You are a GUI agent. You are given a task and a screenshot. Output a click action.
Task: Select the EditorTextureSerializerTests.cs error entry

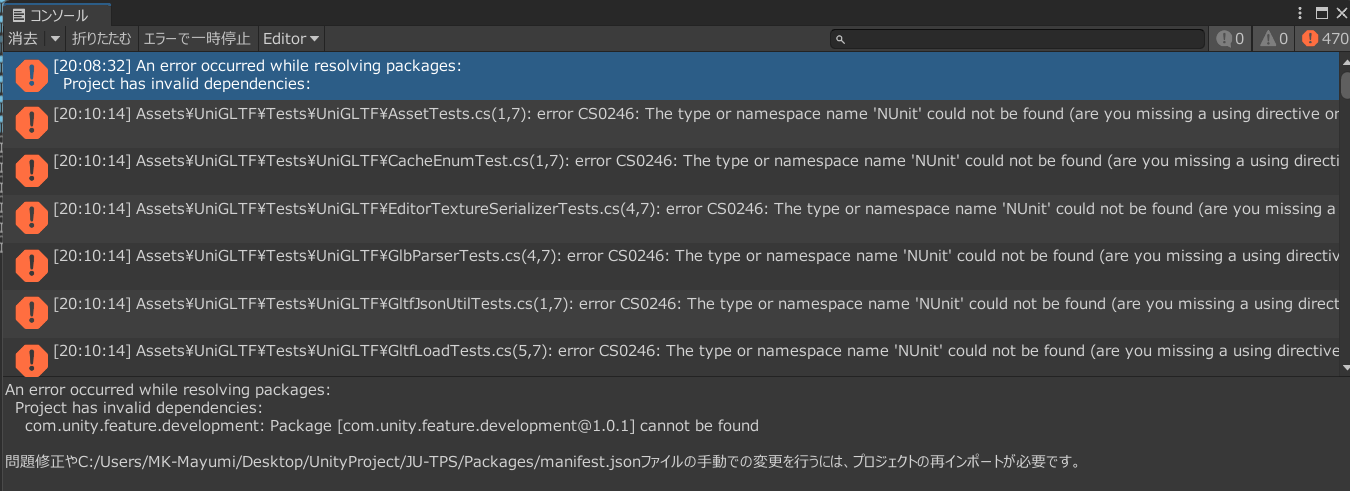click(669, 218)
